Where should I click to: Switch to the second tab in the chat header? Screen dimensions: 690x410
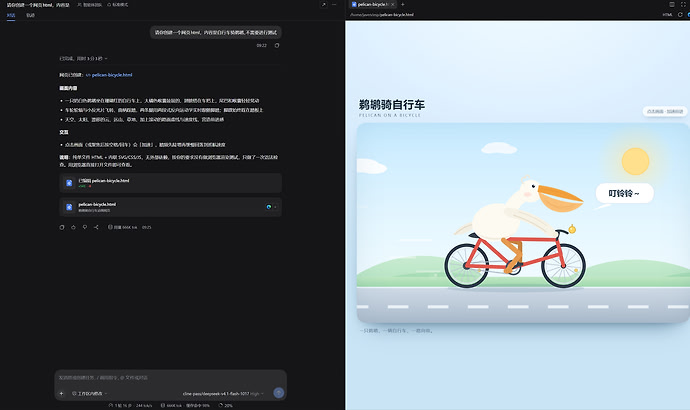30,15
